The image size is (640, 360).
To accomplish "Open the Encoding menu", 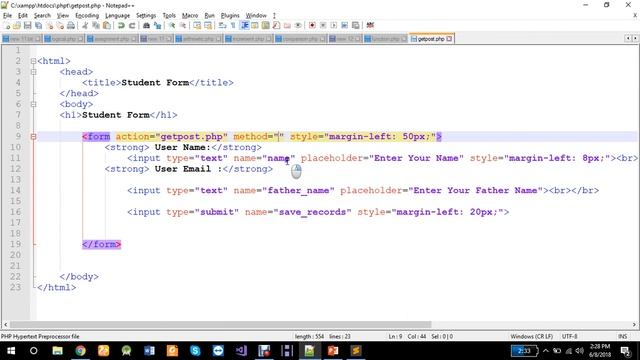I will (87, 16).
